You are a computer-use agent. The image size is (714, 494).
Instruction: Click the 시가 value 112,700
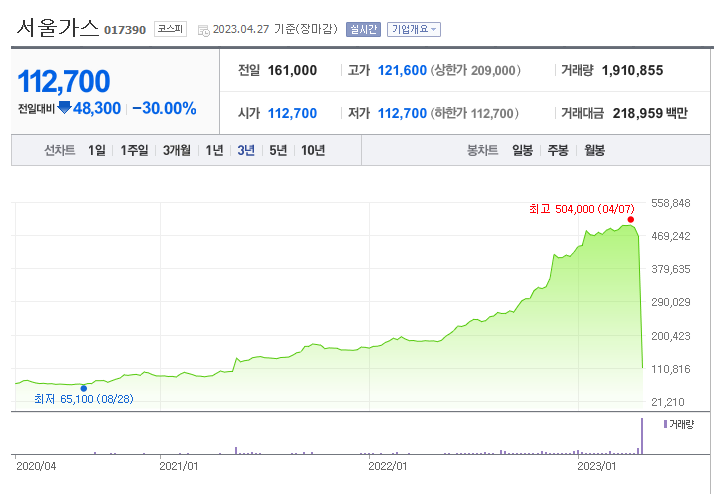pyautogui.click(x=292, y=113)
